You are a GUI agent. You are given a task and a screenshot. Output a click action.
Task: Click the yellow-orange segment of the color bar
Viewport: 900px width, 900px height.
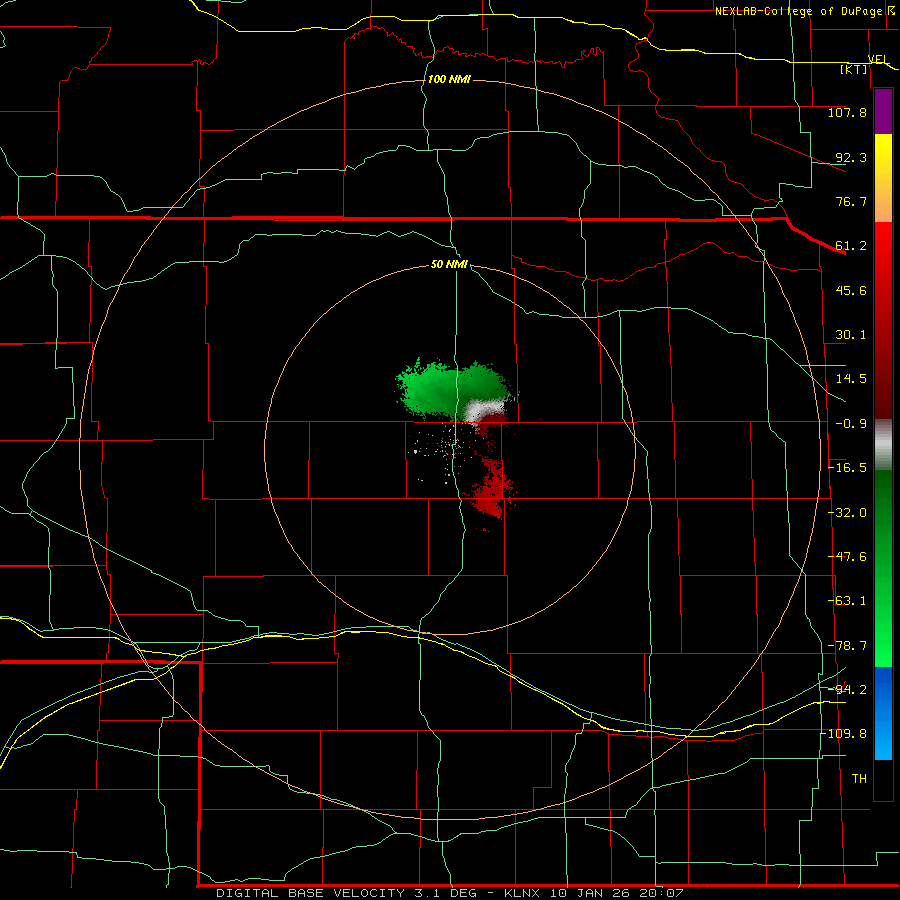(x=883, y=178)
